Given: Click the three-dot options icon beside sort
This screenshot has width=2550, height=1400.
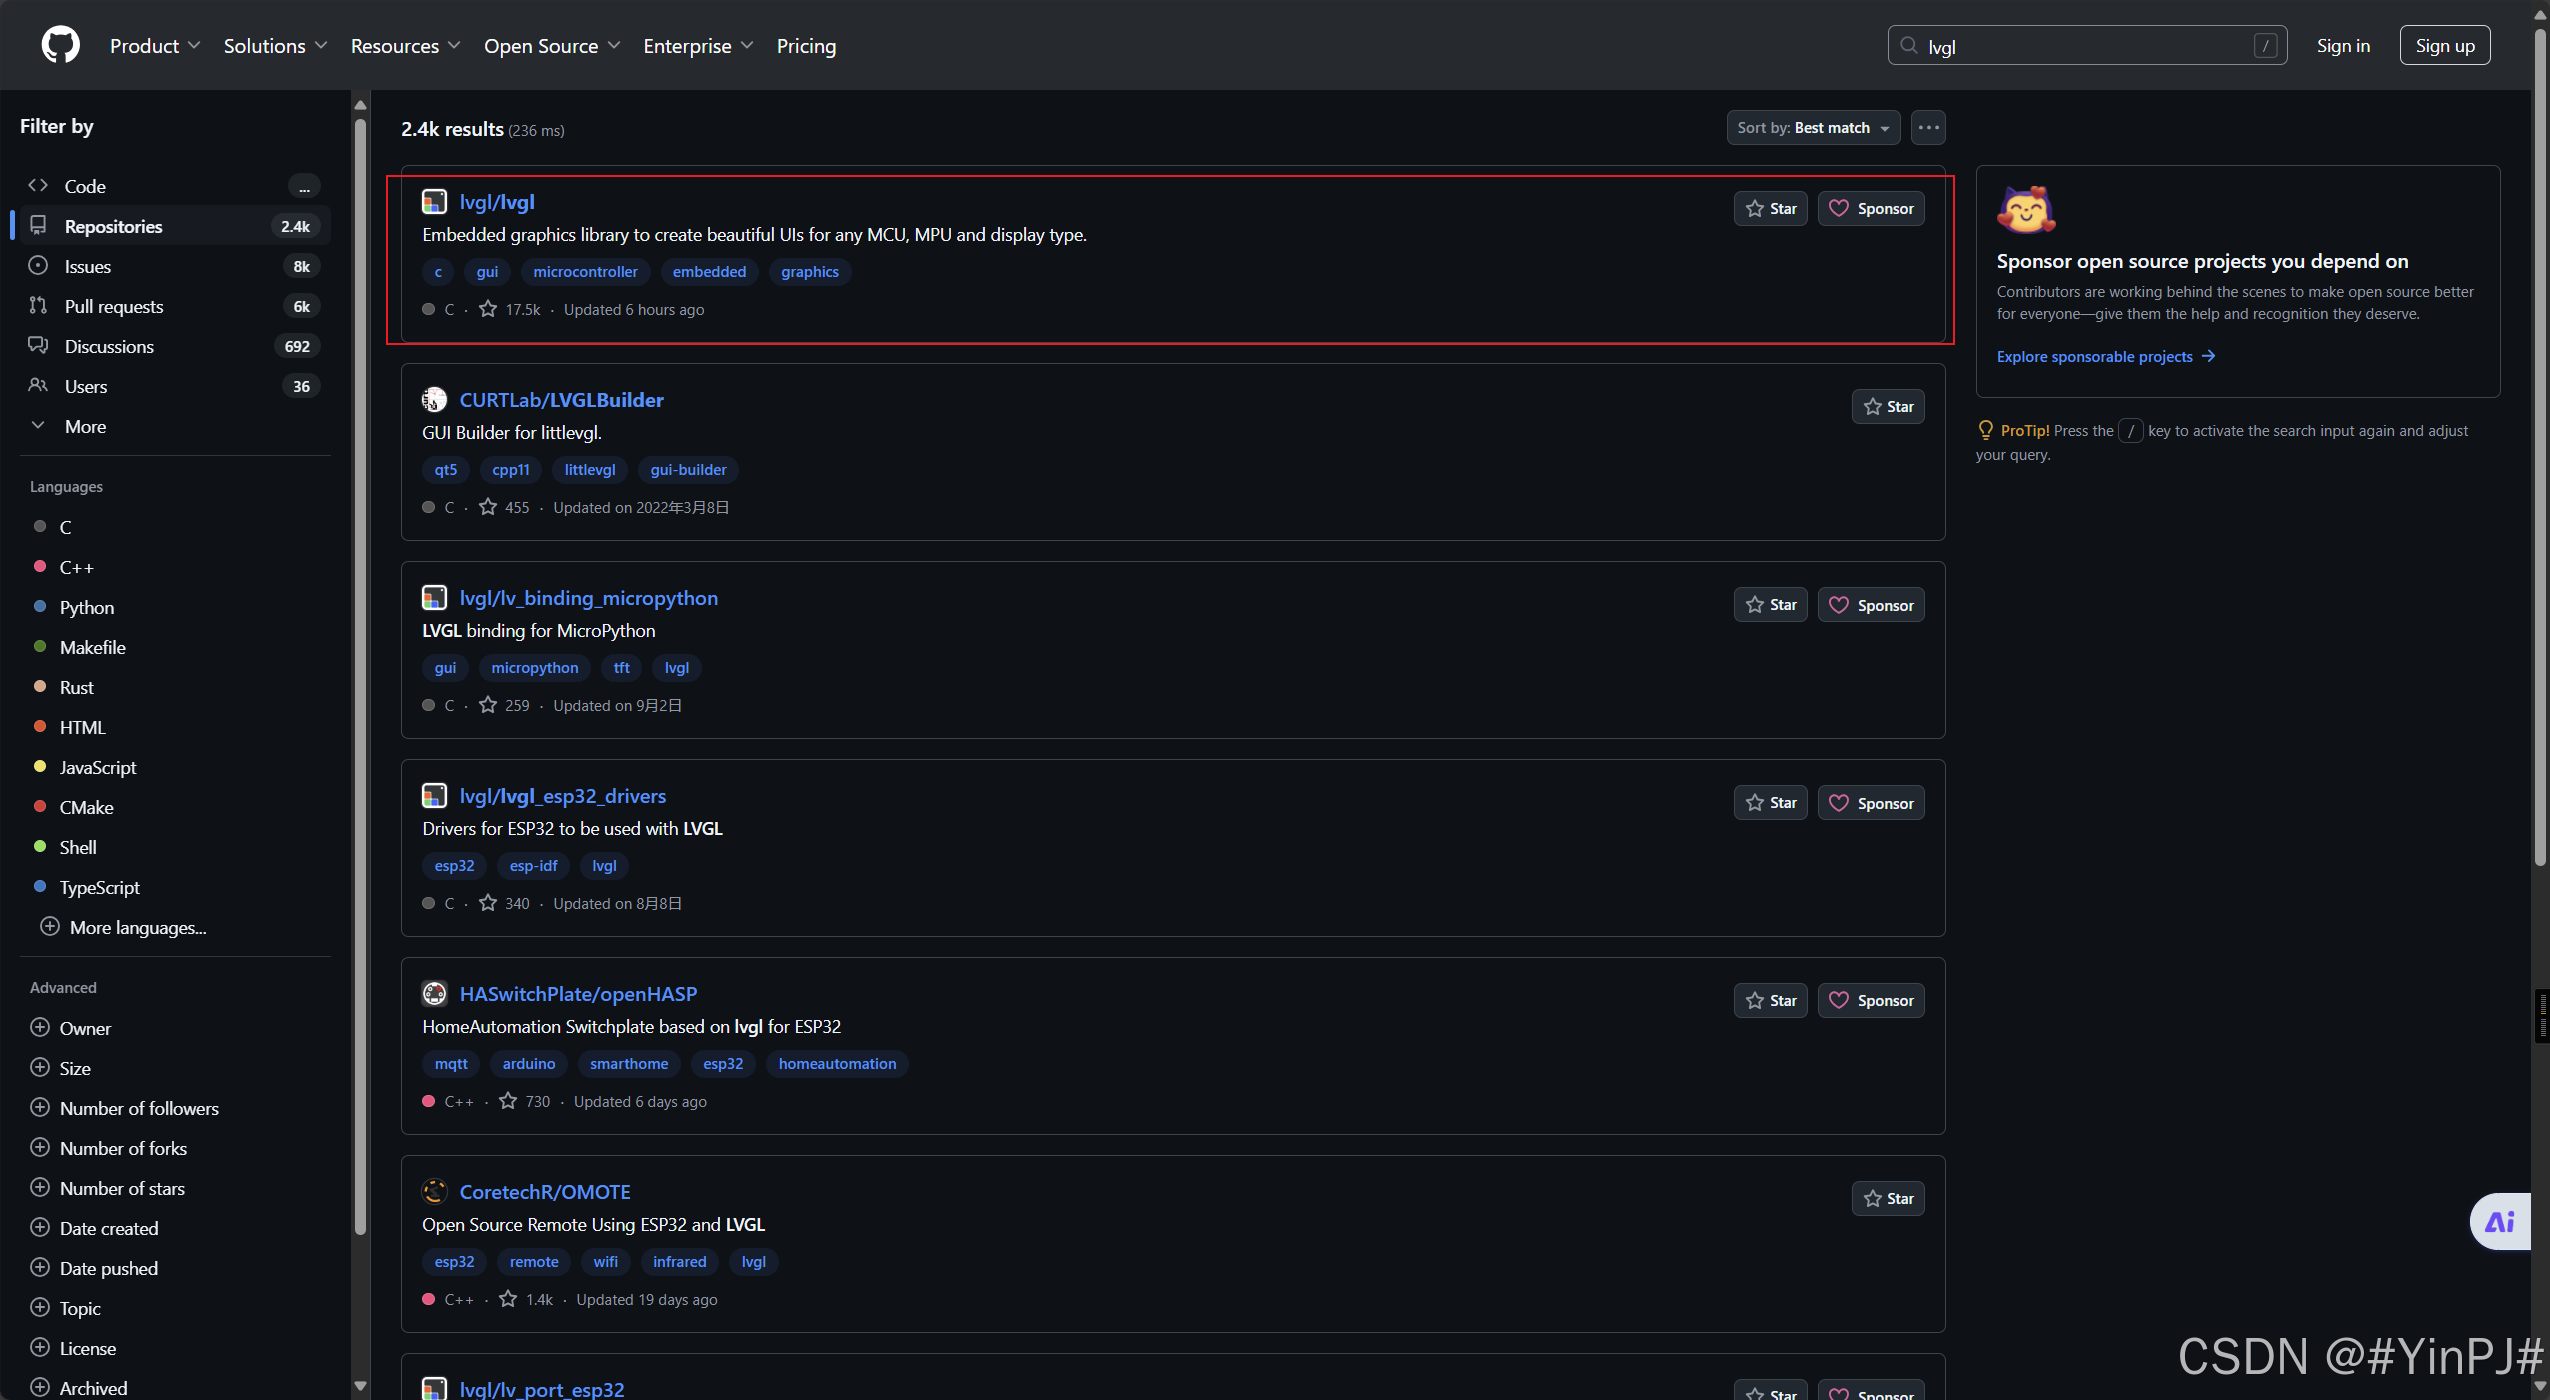Looking at the screenshot, I should (x=1928, y=128).
